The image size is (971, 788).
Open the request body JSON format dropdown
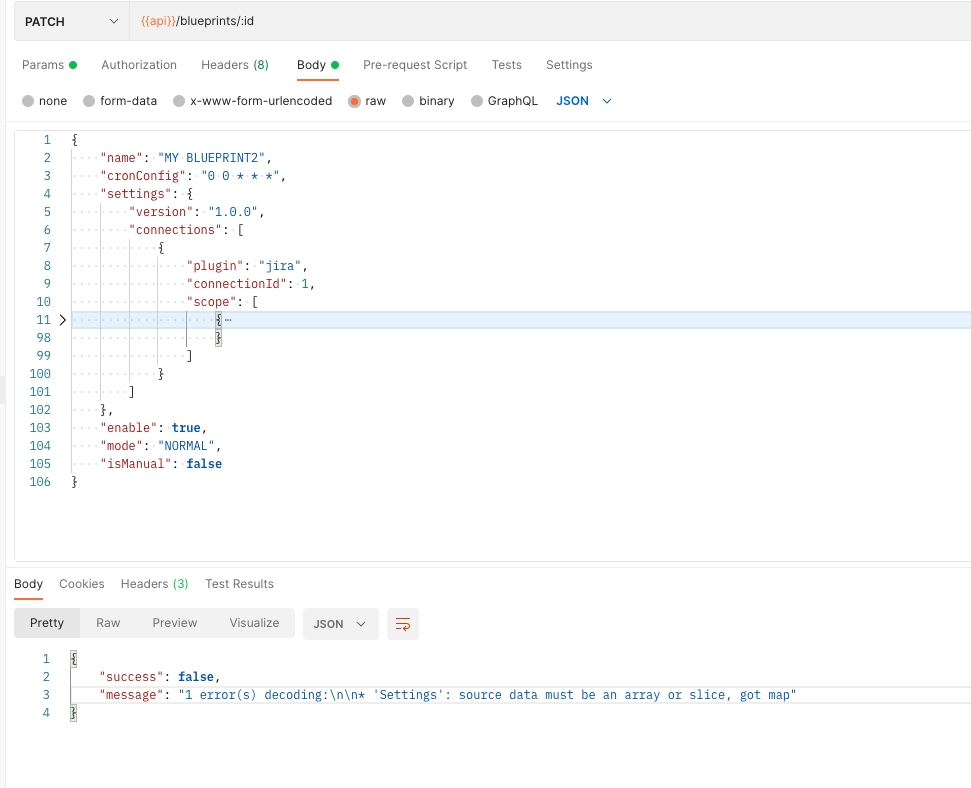coord(583,101)
